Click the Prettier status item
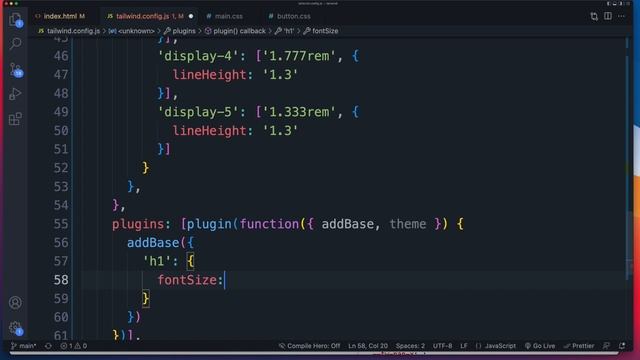640x360 pixels. click(x=579, y=346)
